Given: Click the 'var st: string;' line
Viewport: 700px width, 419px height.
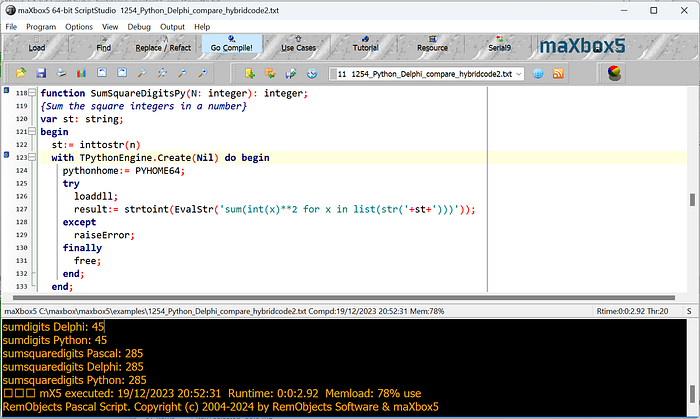Looking at the screenshot, I should tap(82, 119).
